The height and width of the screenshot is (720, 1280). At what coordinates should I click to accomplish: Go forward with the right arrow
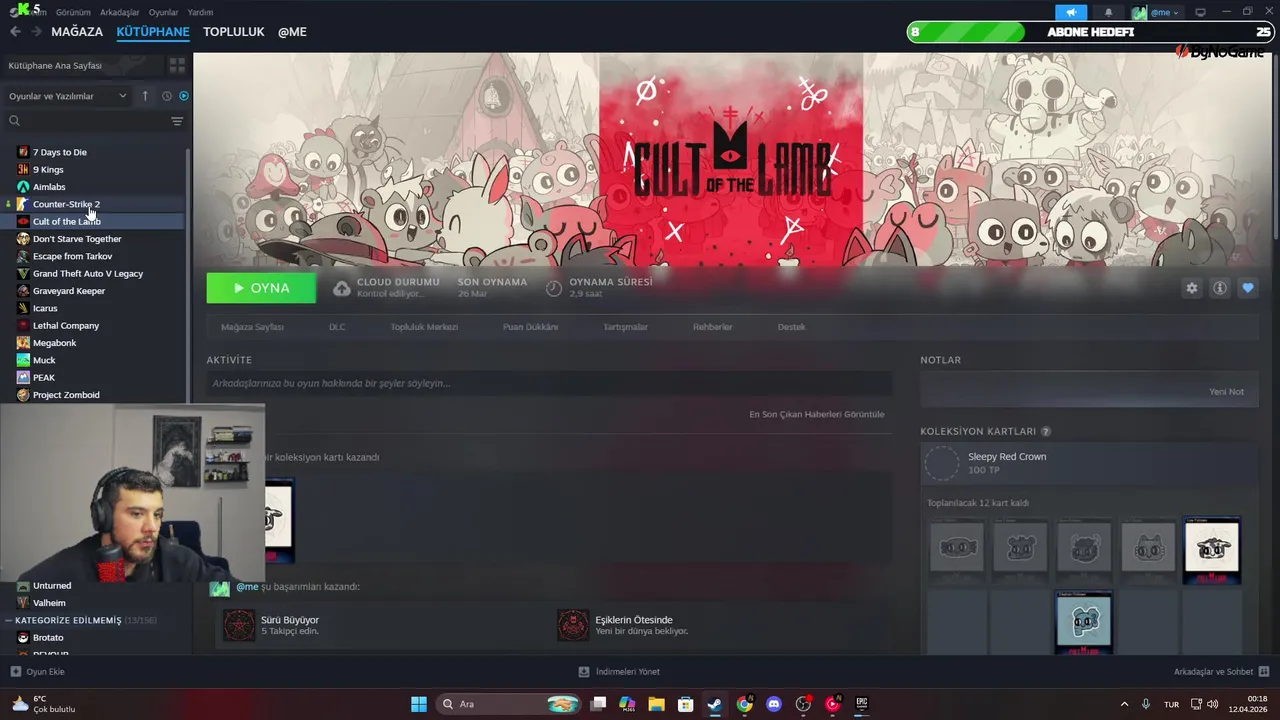36,32
